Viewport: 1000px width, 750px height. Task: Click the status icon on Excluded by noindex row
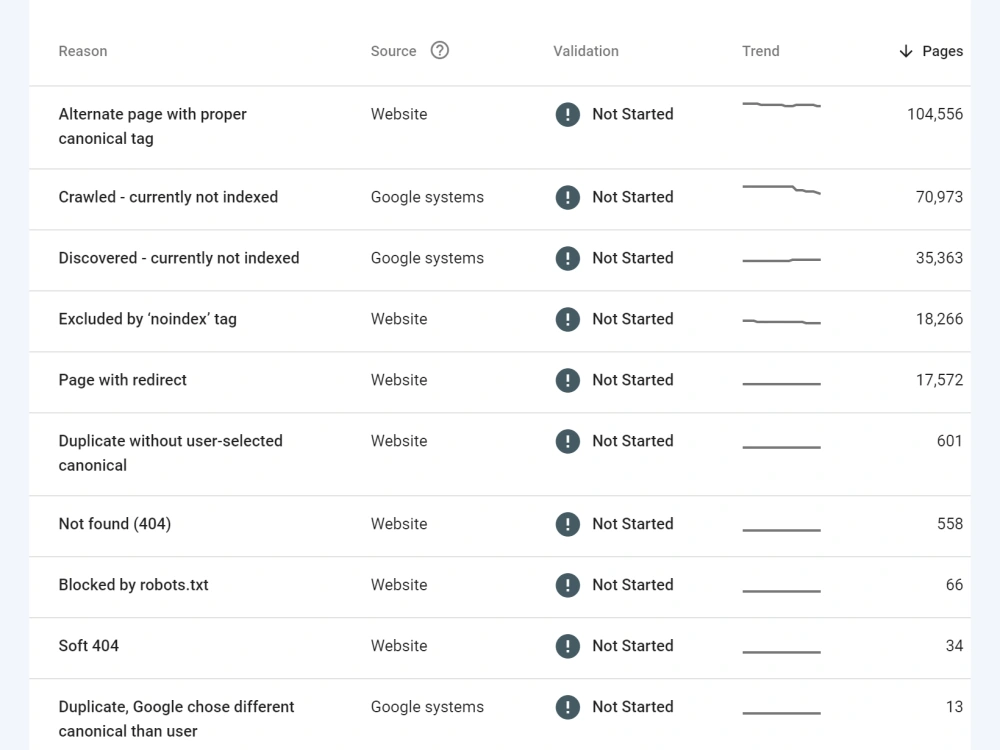pos(567,319)
